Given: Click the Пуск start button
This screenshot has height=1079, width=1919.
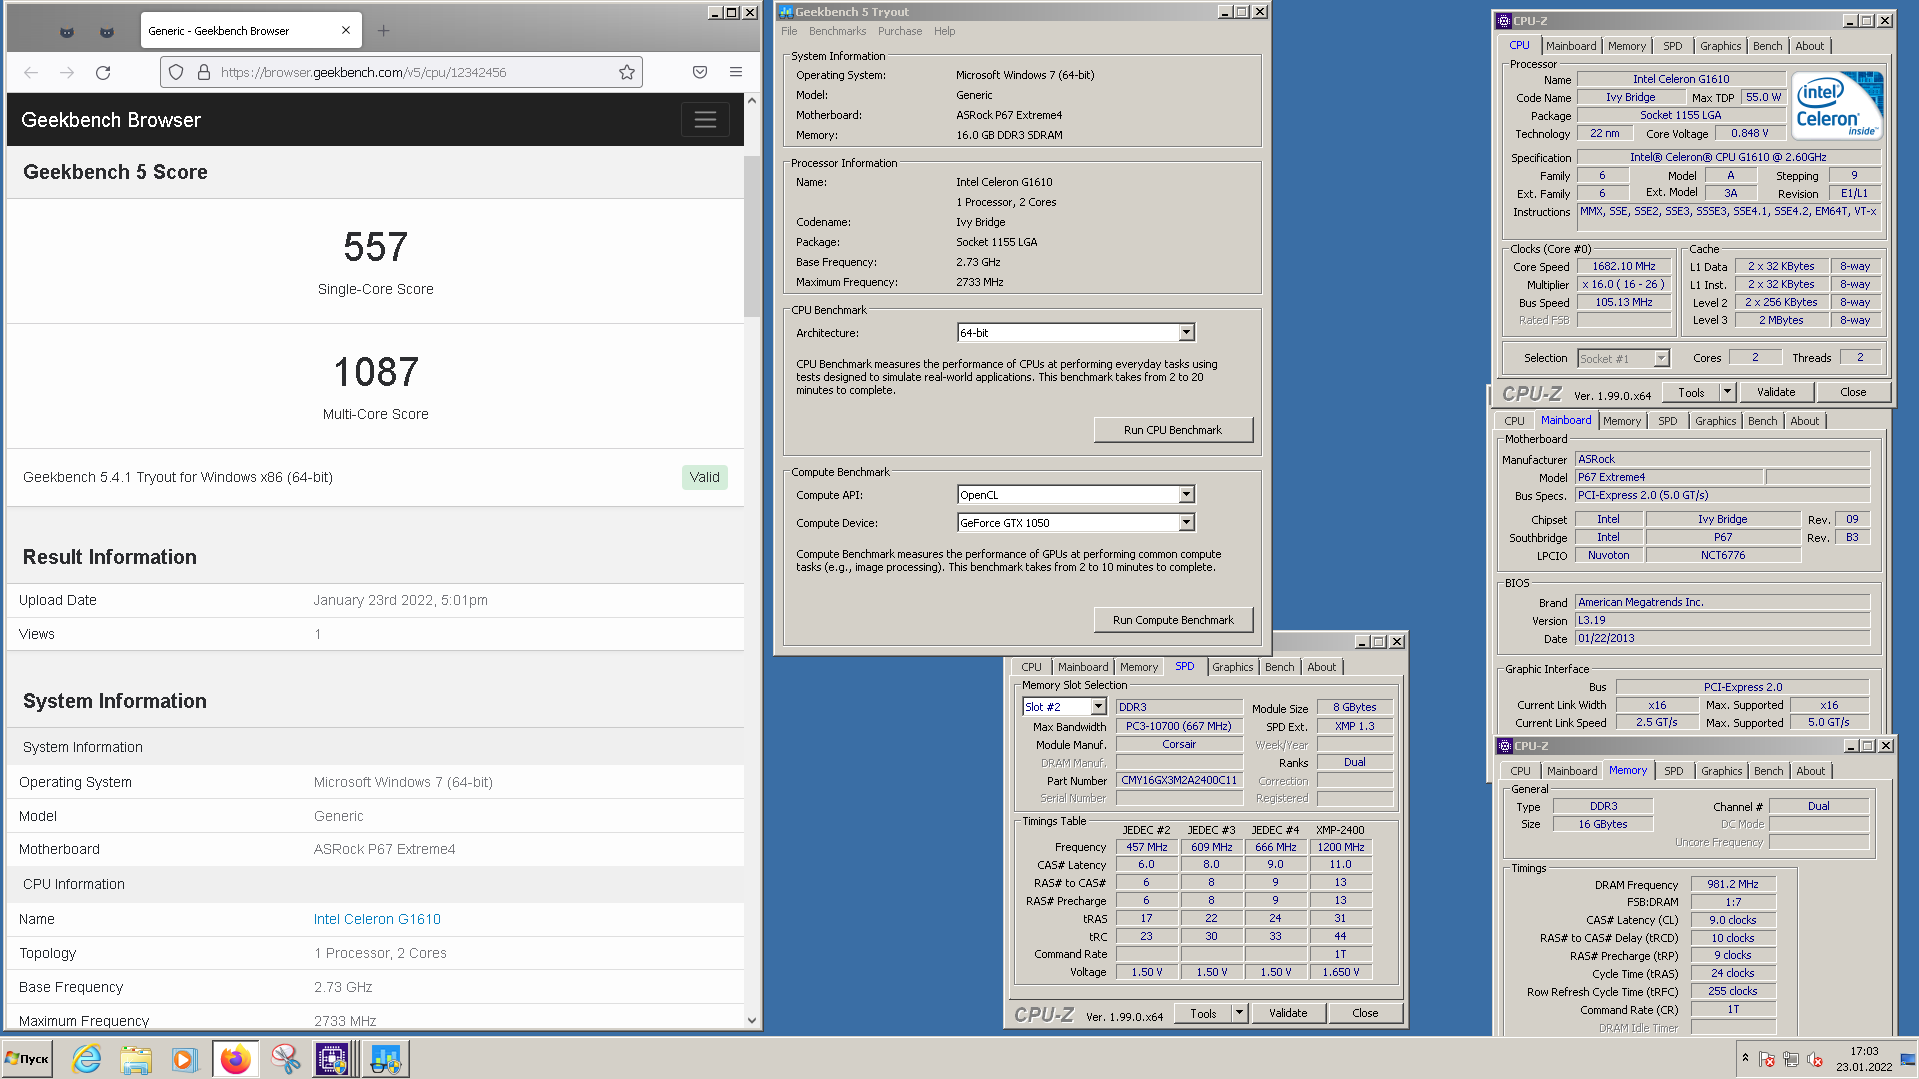Looking at the screenshot, I should point(27,1059).
